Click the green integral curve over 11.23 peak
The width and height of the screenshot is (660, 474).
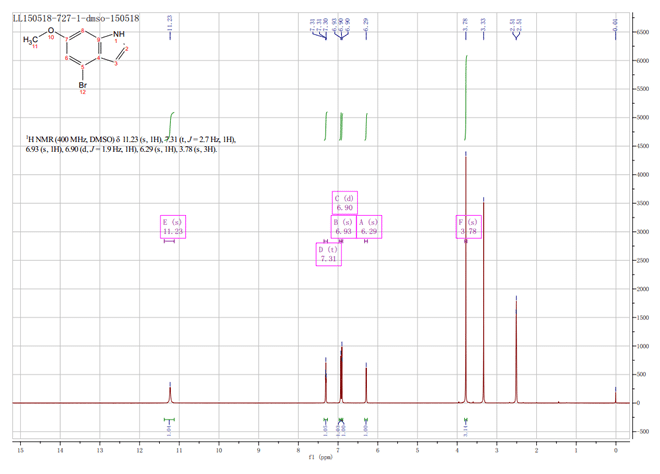point(170,125)
